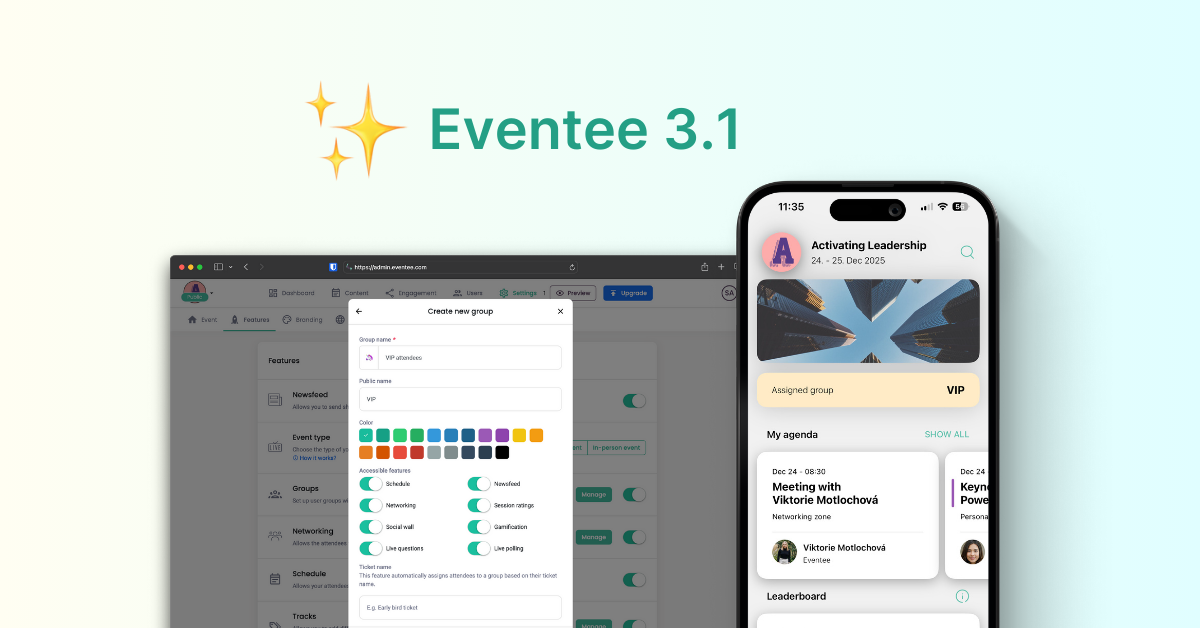Viewport: 1200px width, 628px height.
Task: Toggle the Schedule switch in Features list
Action: [634, 579]
